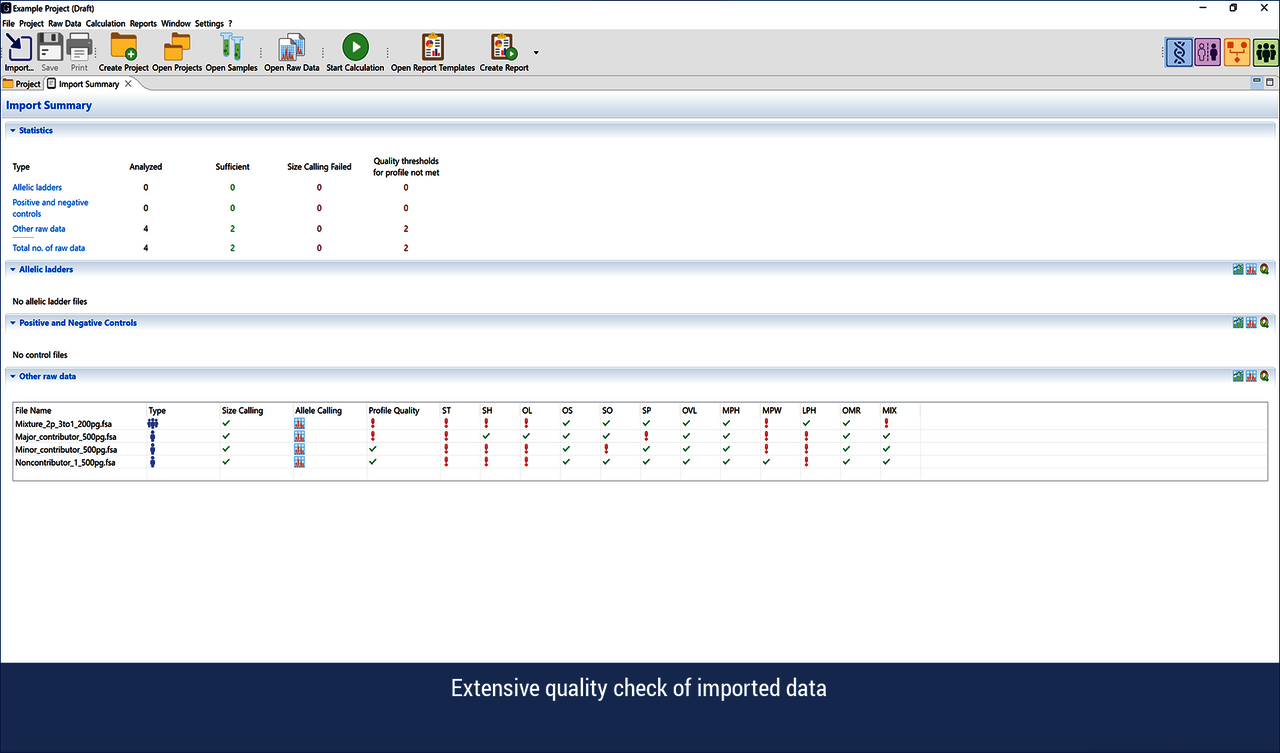This screenshot has height=753, width=1280.
Task: Select the Import Summary tab
Action: [89, 84]
